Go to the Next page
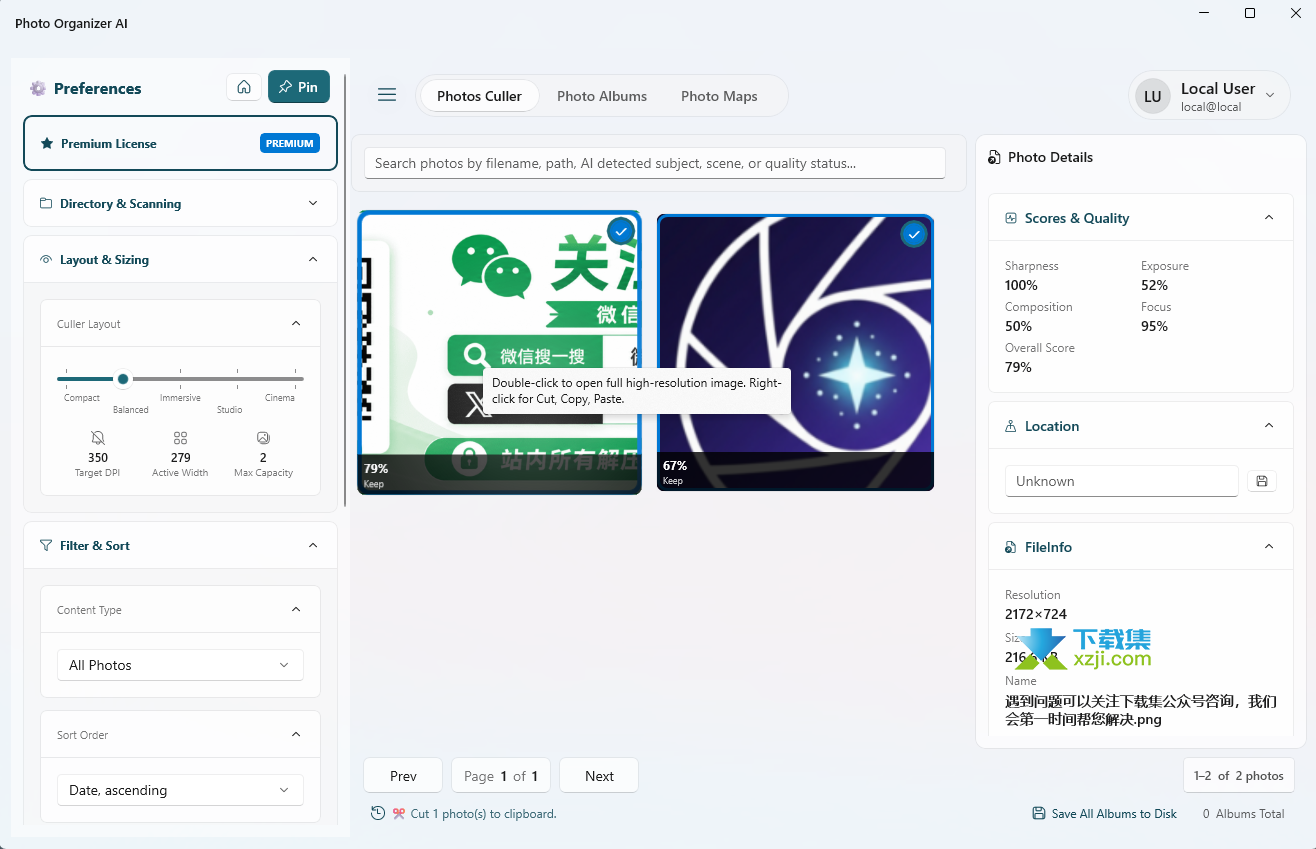This screenshot has width=1316, height=849. (x=599, y=776)
